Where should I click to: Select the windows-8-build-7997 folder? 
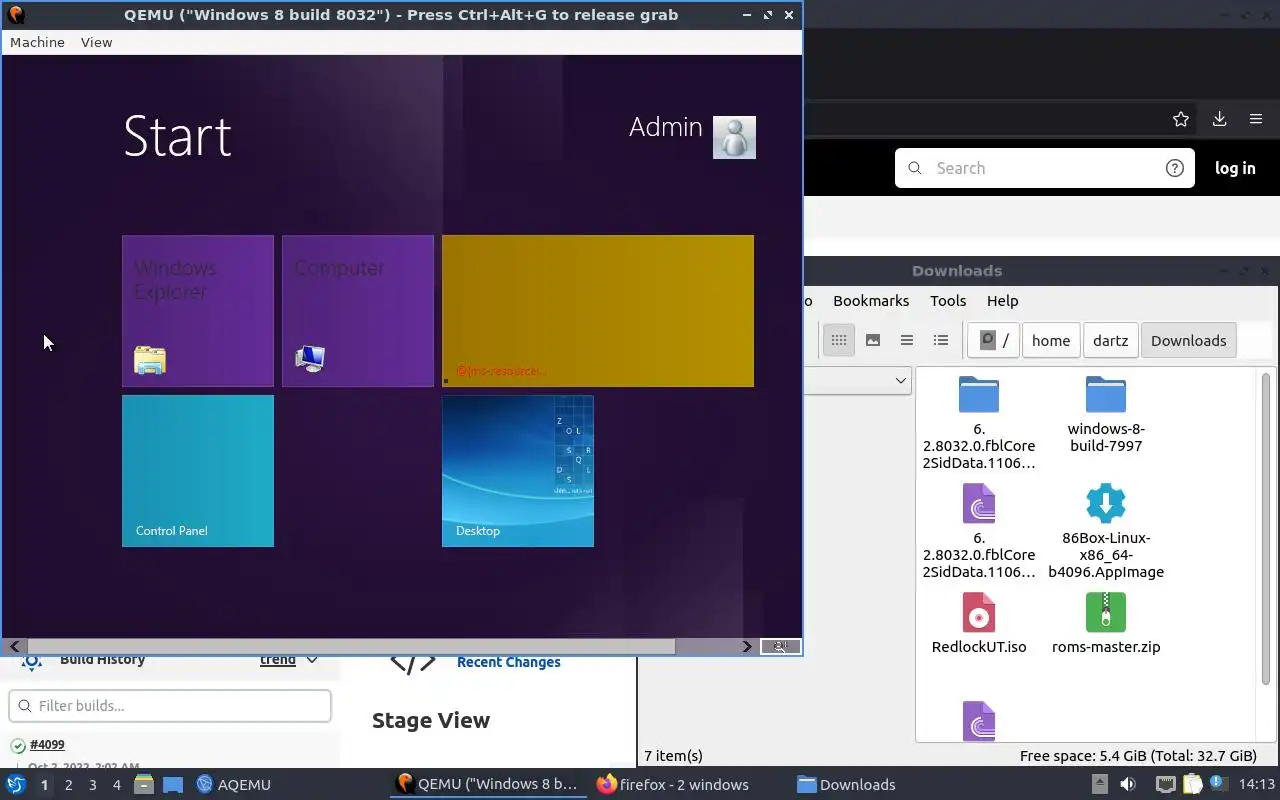click(1106, 413)
